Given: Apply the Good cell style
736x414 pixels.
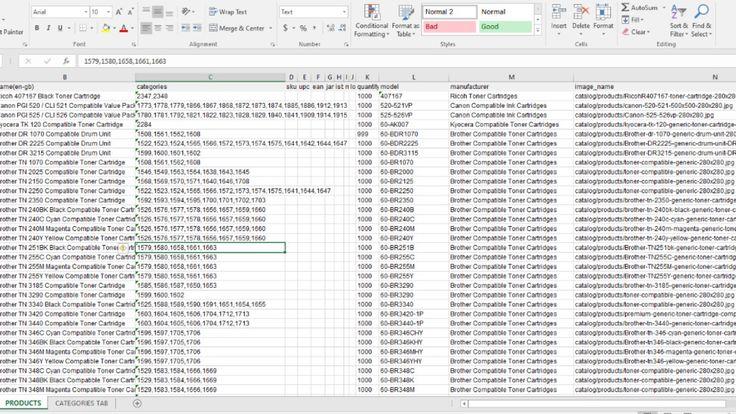Looking at the screenshot, I should [506, 28].
